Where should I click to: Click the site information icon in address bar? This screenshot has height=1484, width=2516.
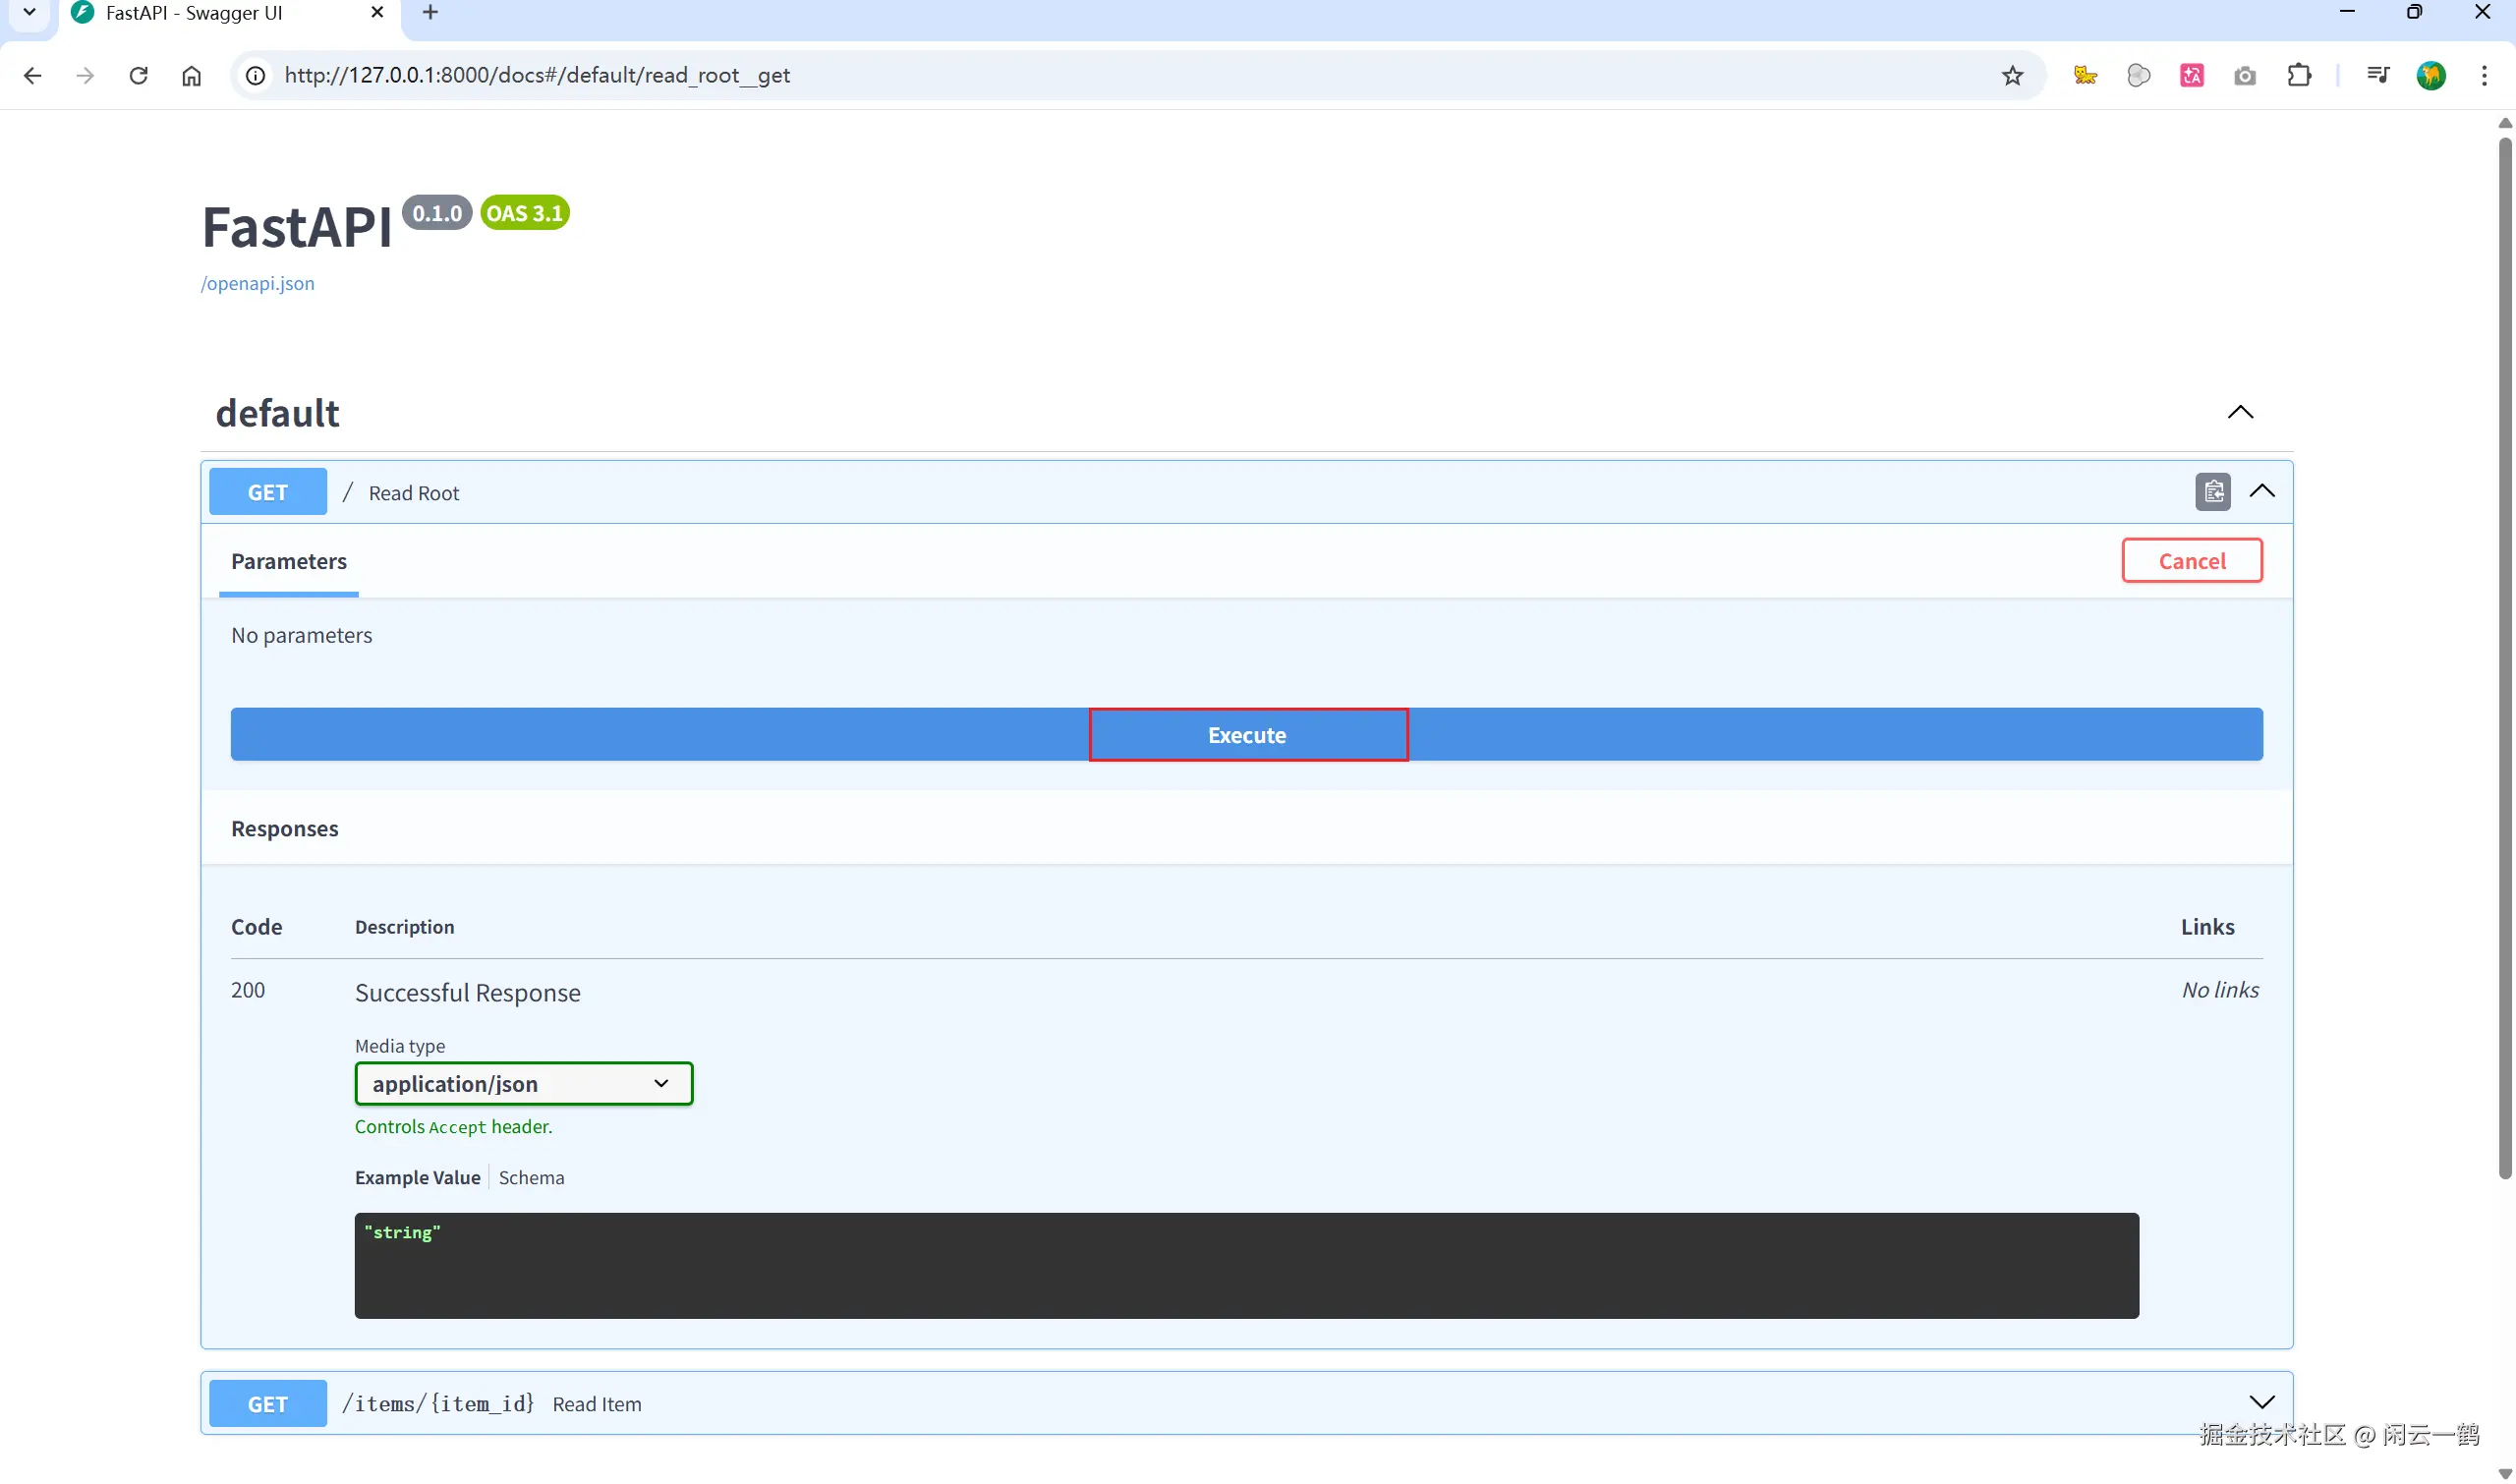256,75
